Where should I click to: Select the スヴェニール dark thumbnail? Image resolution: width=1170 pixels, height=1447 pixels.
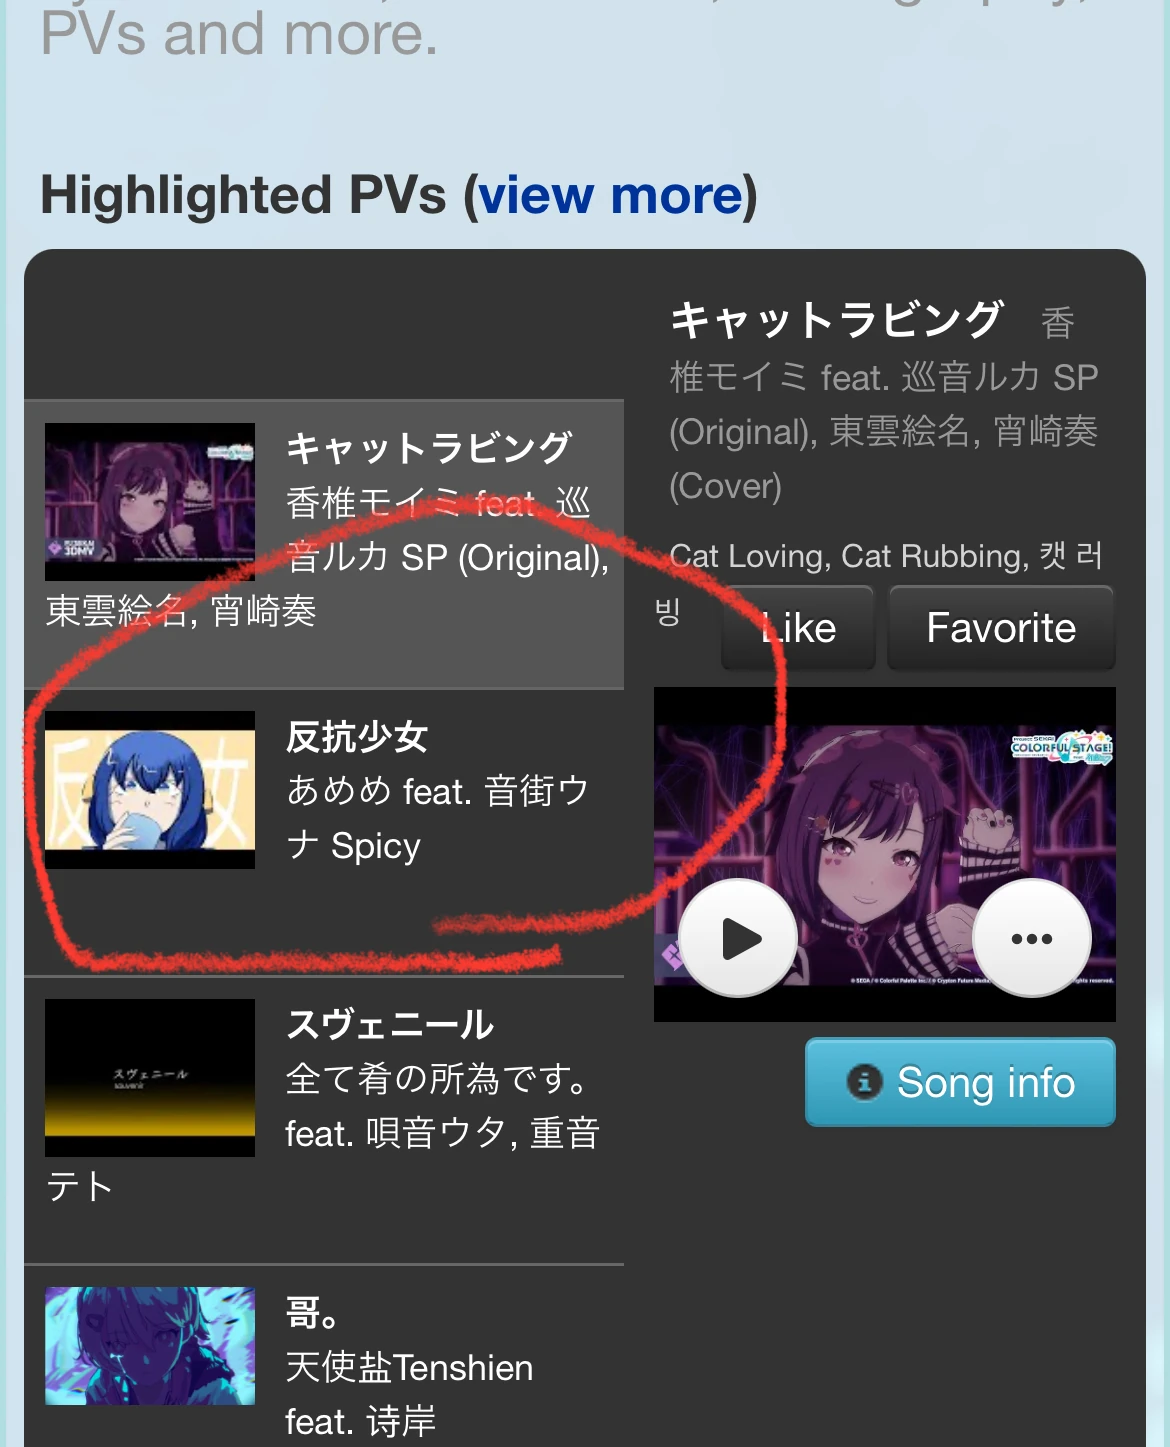pyautogui.click(x=150, y=1078)
